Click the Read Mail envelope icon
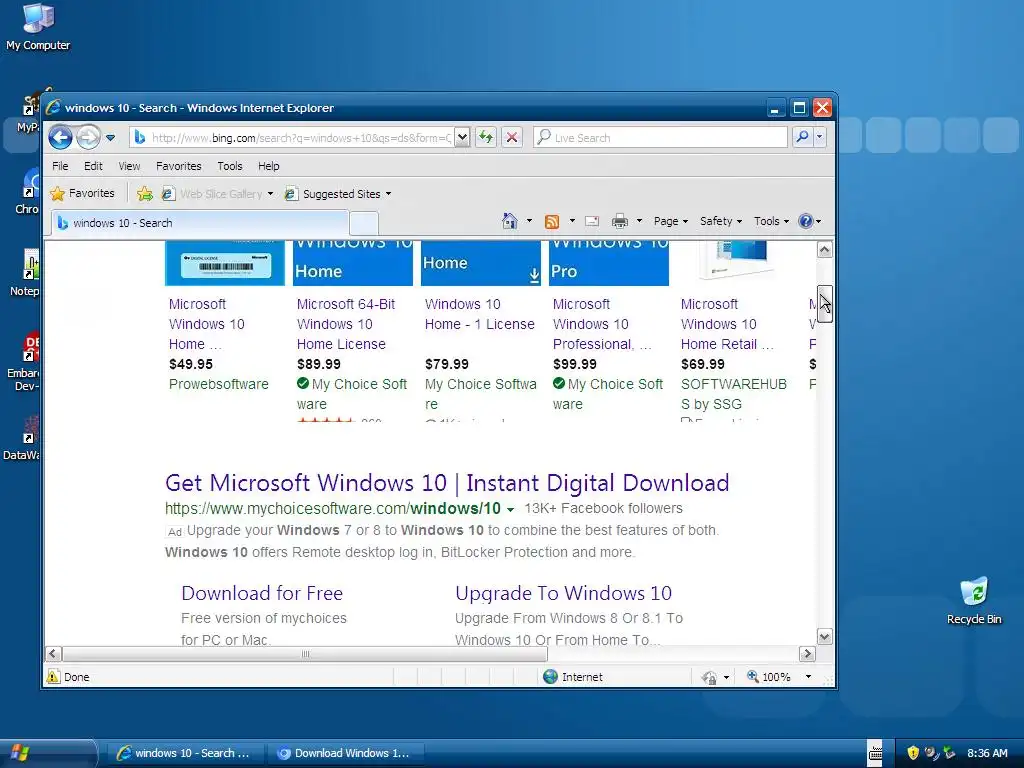The image size is (1024, 768). click(x=592, y=221)
